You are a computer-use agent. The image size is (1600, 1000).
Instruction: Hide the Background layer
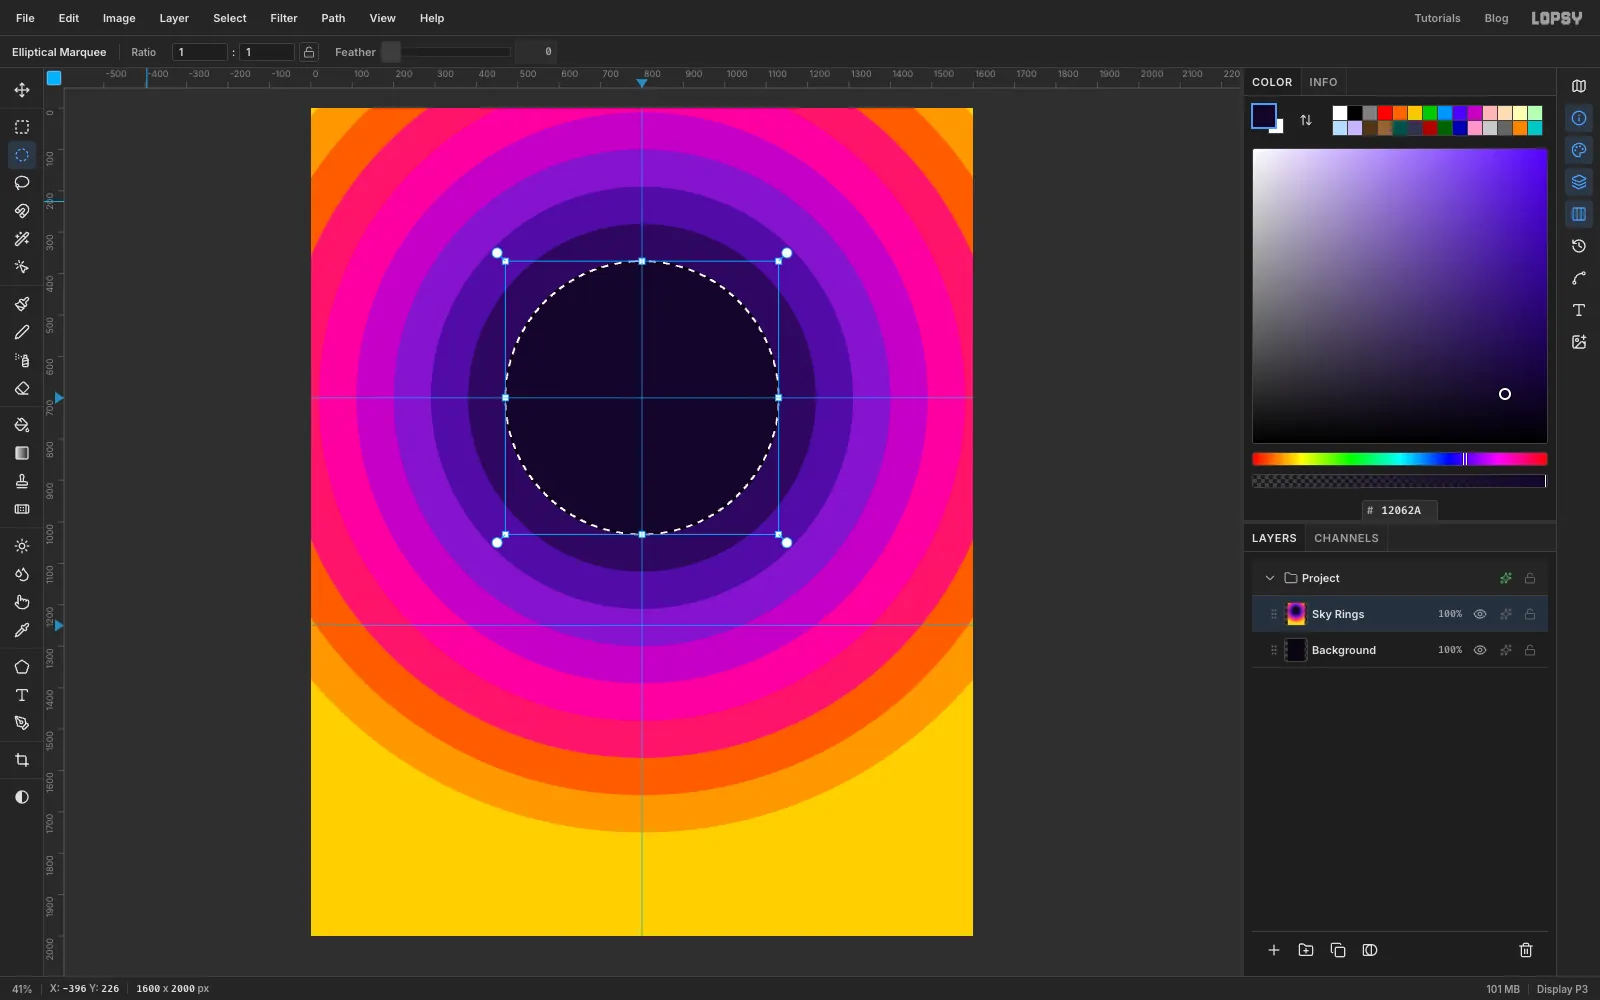click(1480, 650)
